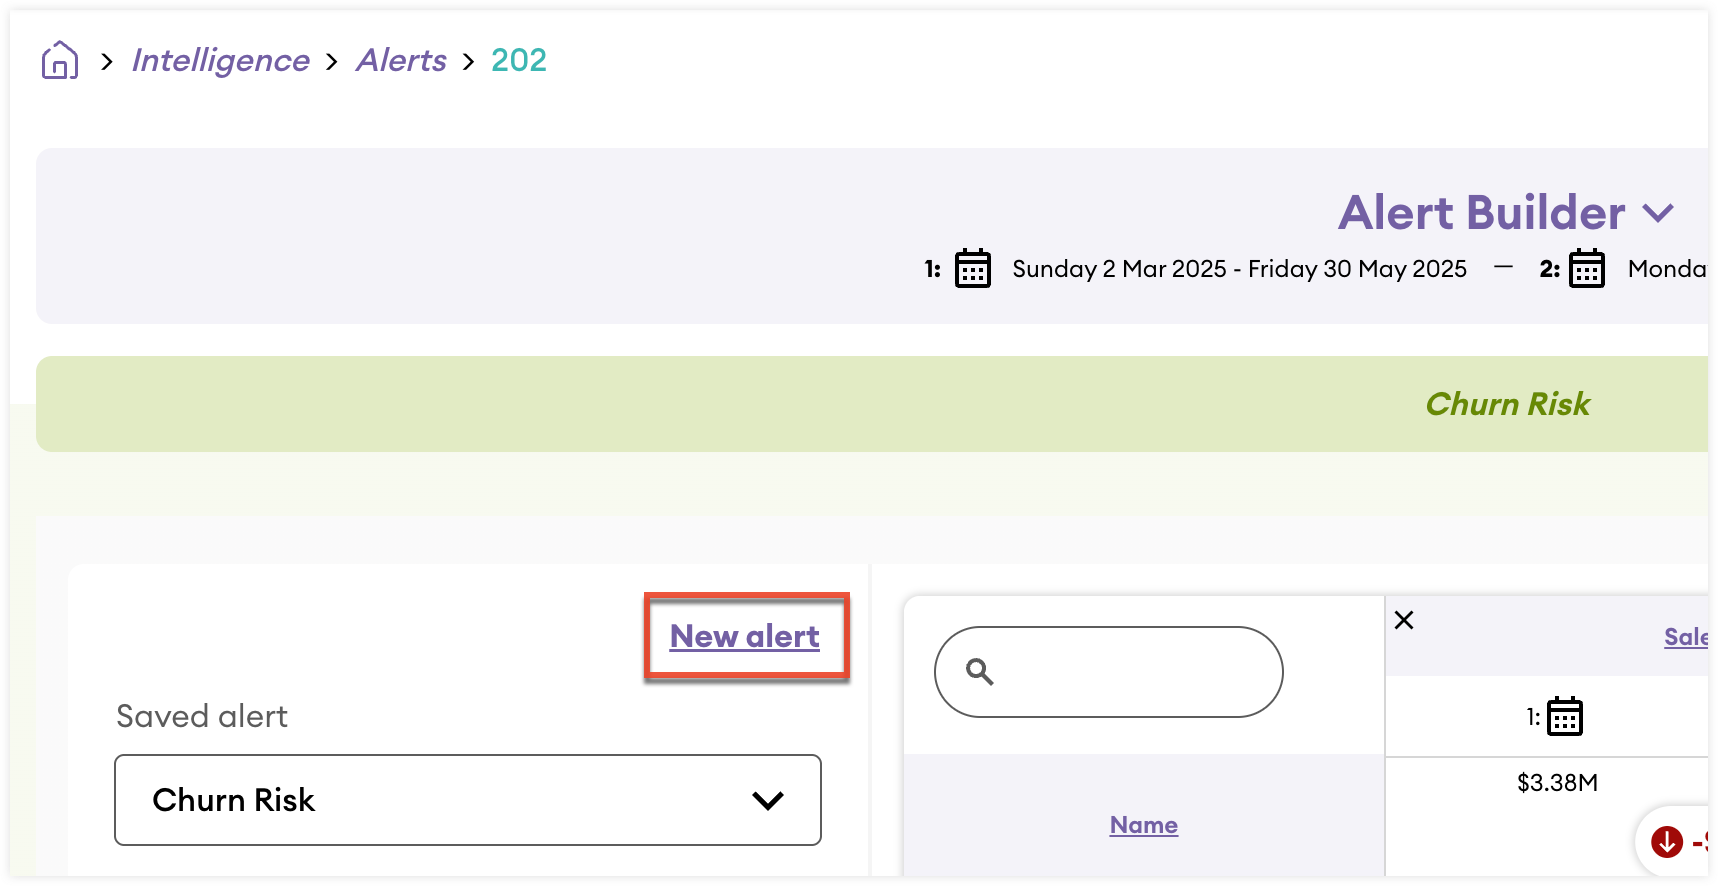This screenshot has height=886, width=1718.
Task: Open the Intelligence breadcrumb link
Action: (x=221, y=61)
